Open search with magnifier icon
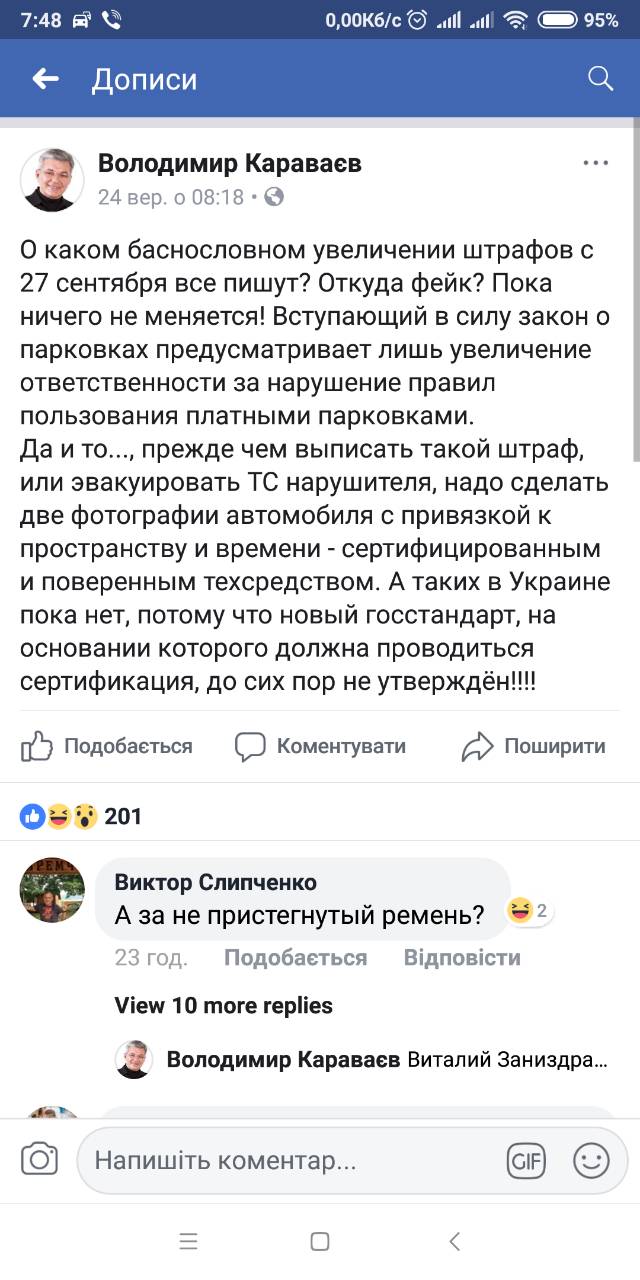The width and height of the screenshot is (640, 1280). [x=600, y=79]
